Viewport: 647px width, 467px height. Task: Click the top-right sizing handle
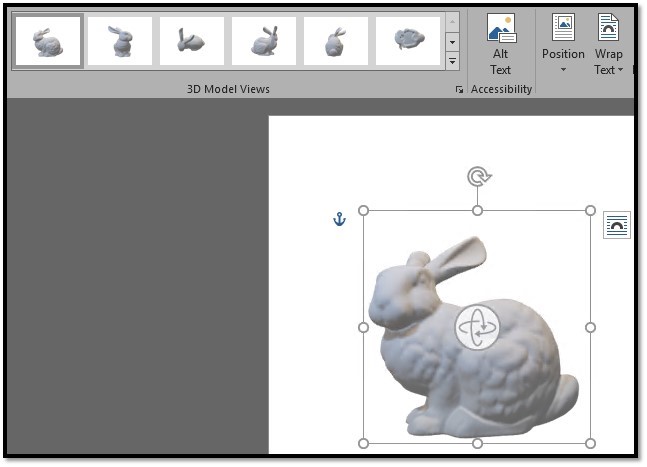pyautogui.click(x=590, y=211)
